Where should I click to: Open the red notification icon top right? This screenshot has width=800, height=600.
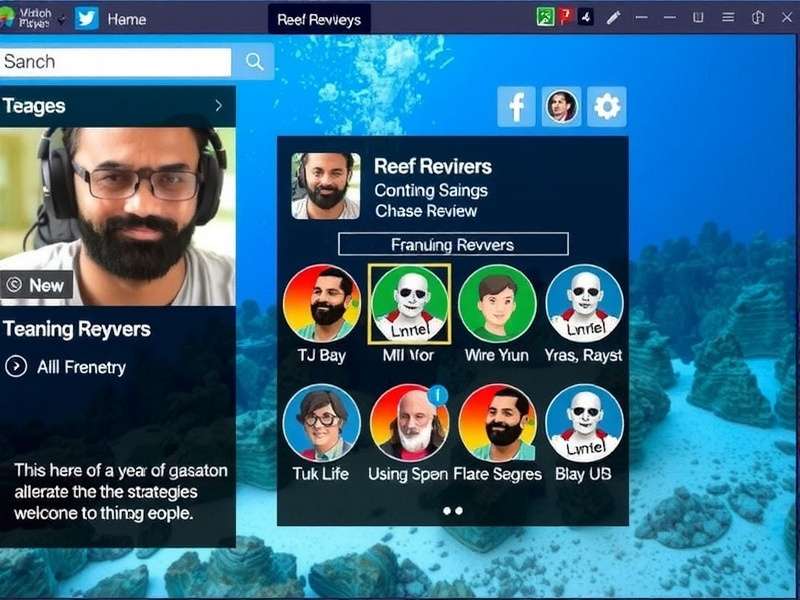[x=565, y=16]
